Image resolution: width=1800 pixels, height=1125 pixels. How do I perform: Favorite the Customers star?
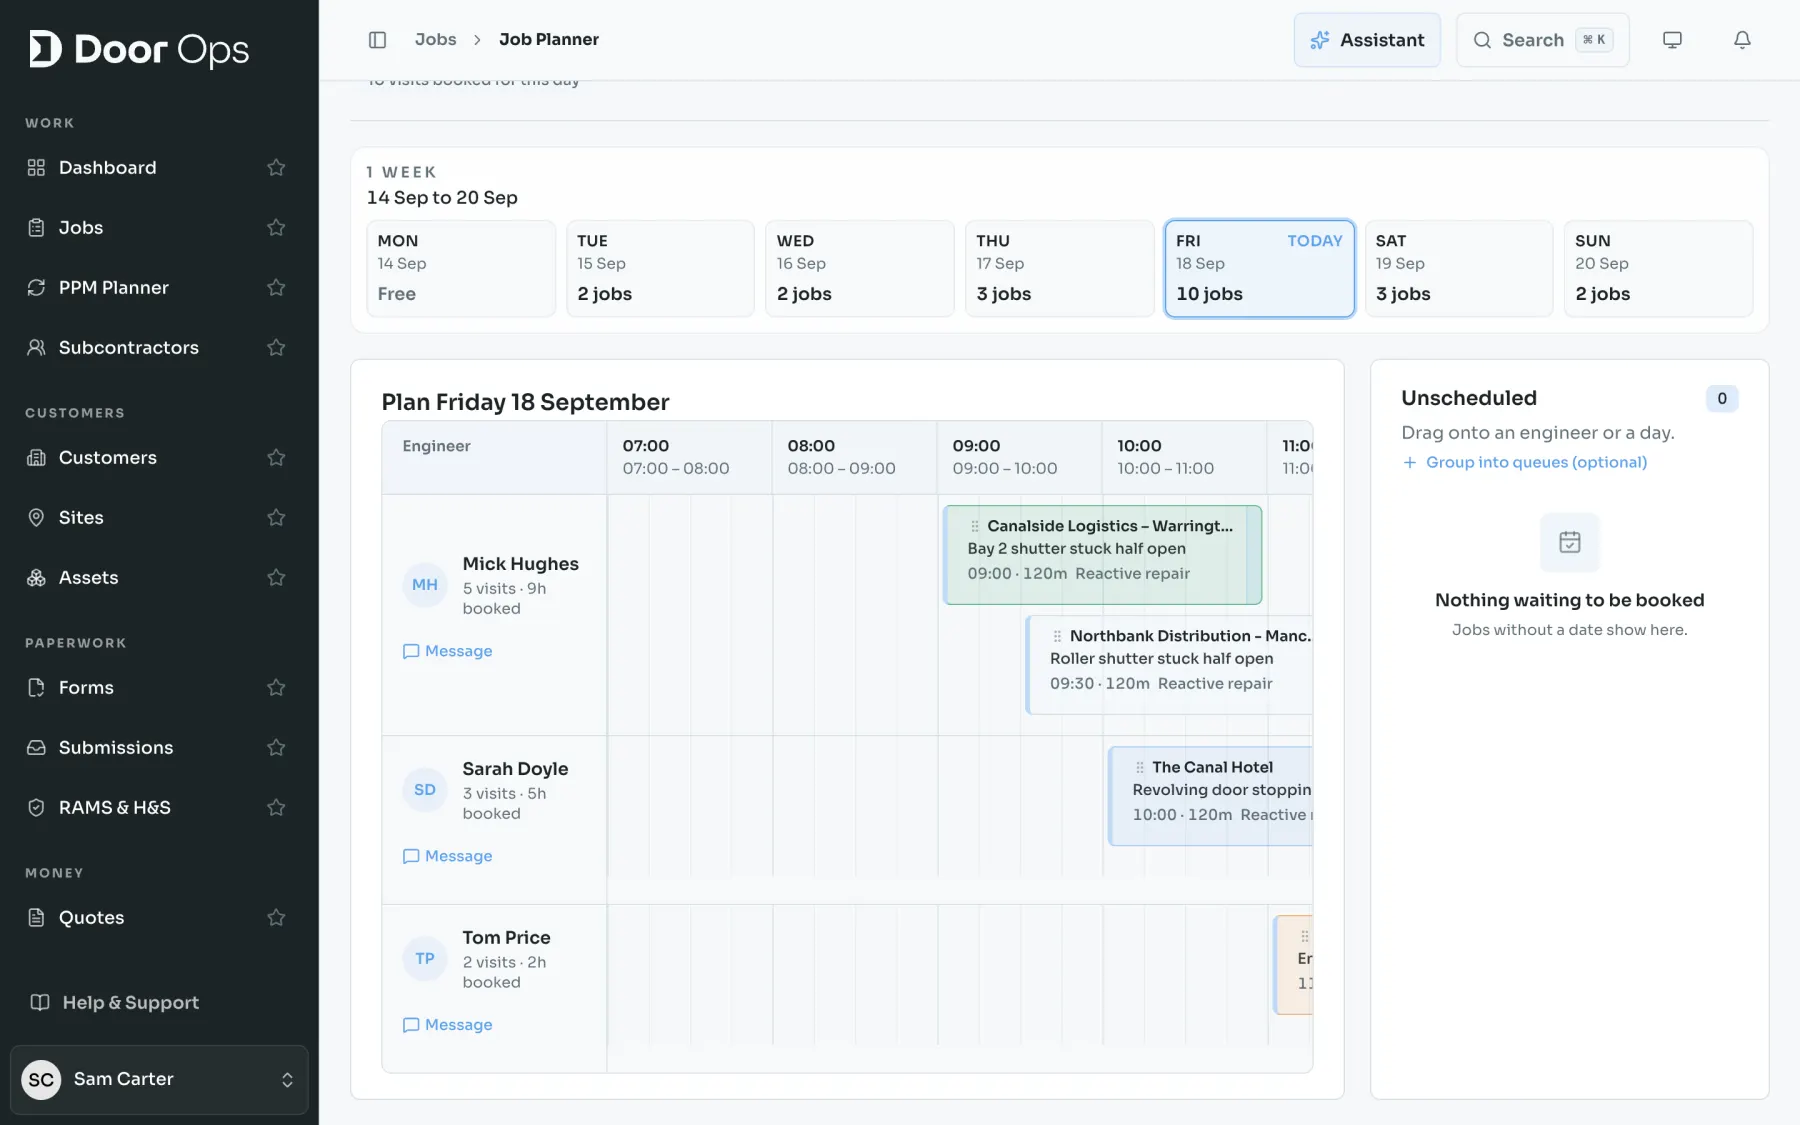point(277,457)
